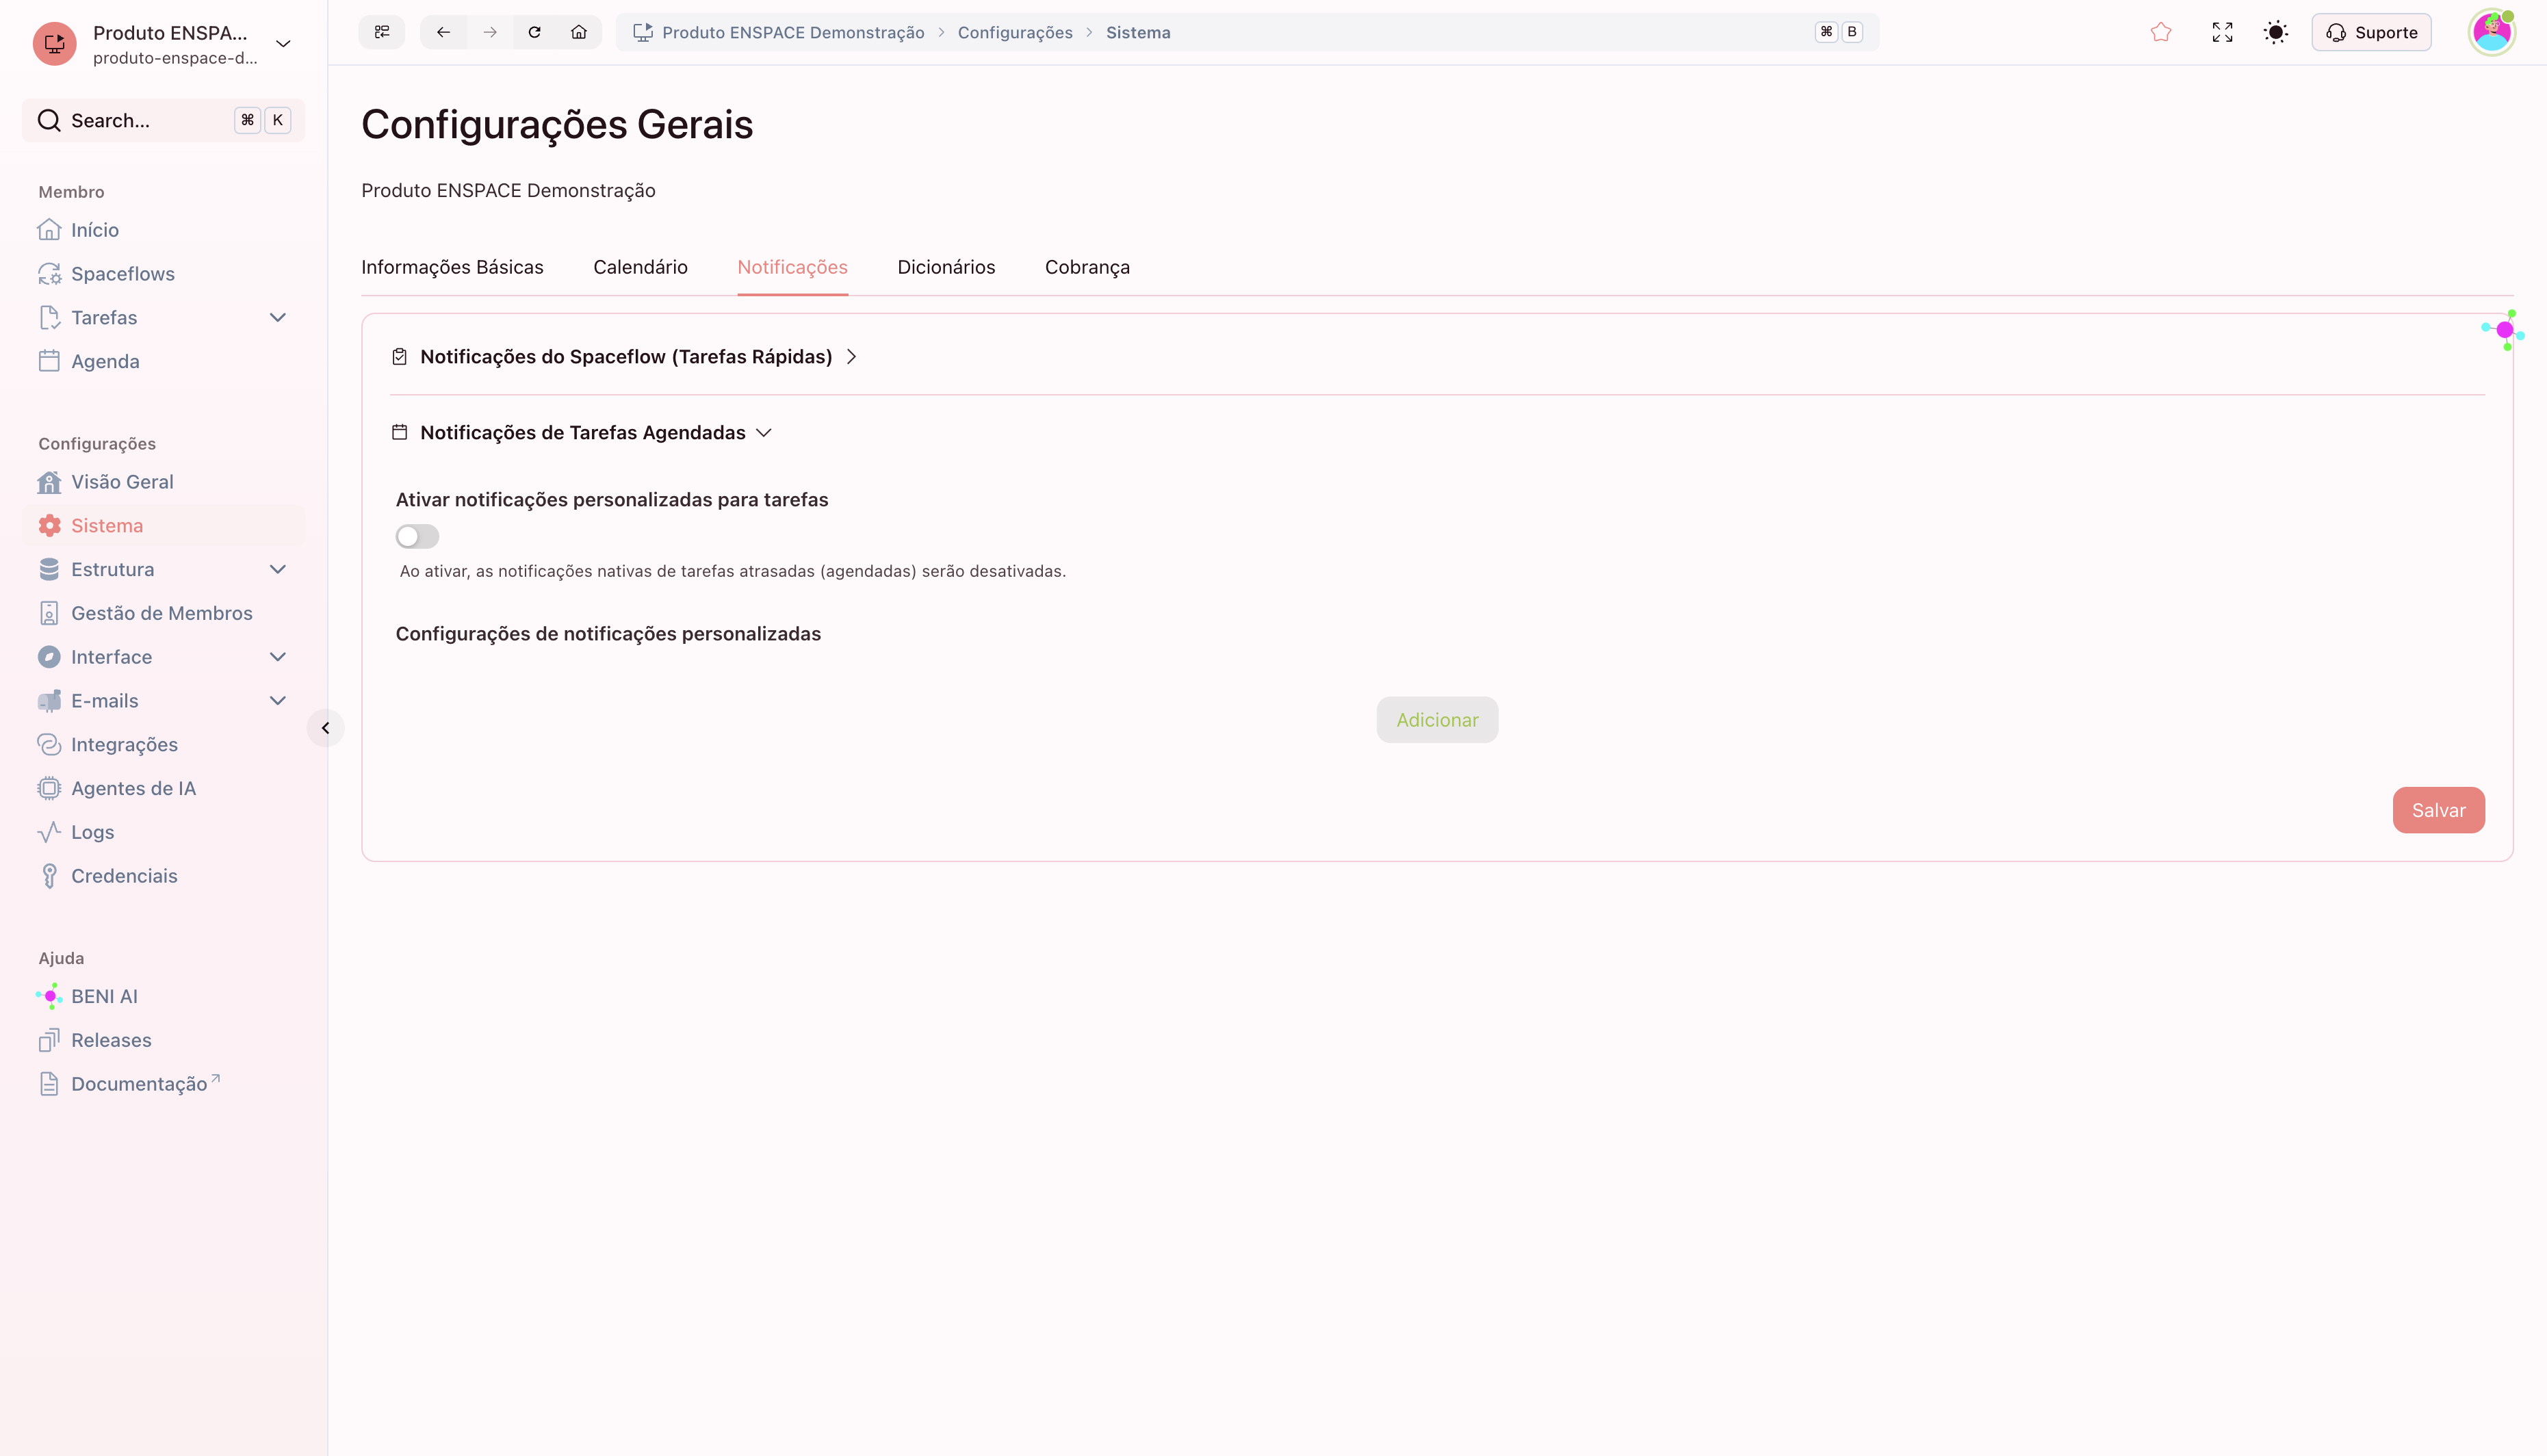Toggle custom task notifications switch
This screenshot has width=2547, height=1456.
417,537
